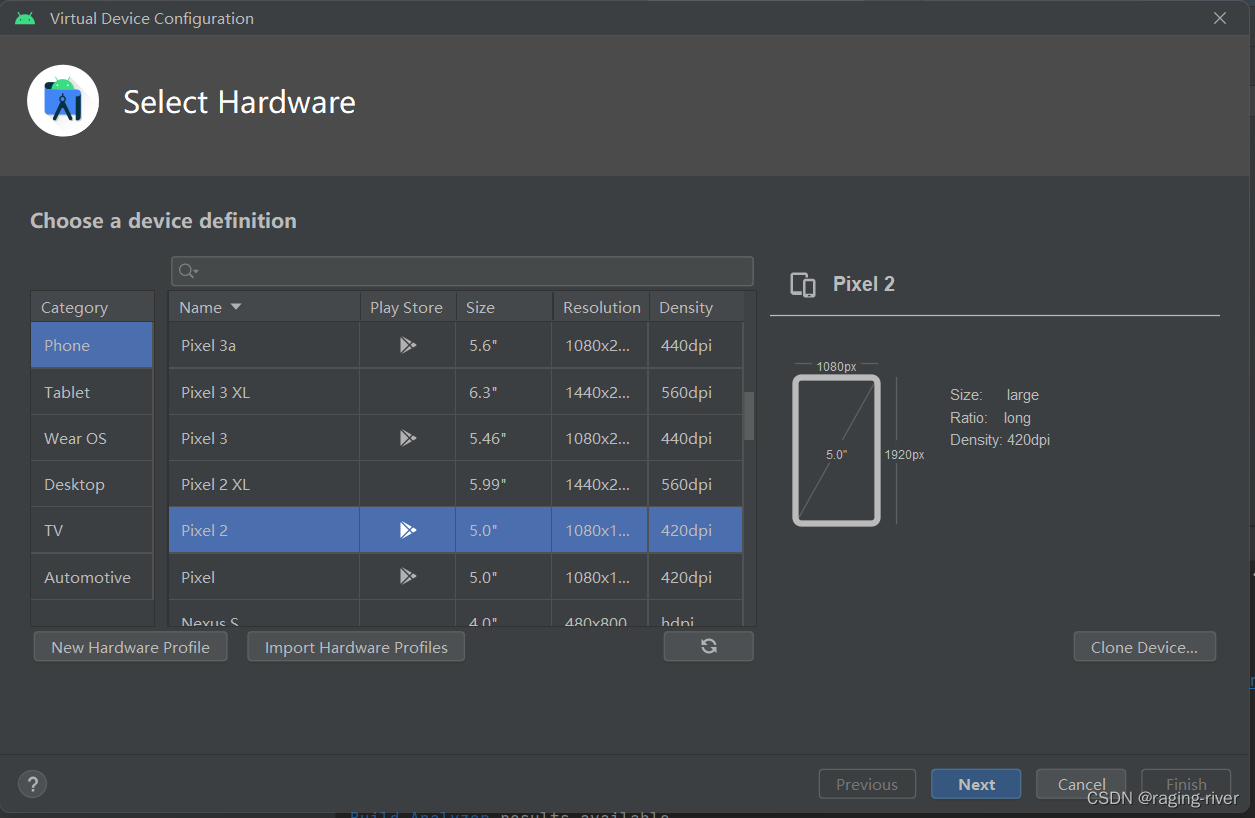Click the device table vertical scrollbar
This screenshot has width=1255, height=818.
(749, 416)
